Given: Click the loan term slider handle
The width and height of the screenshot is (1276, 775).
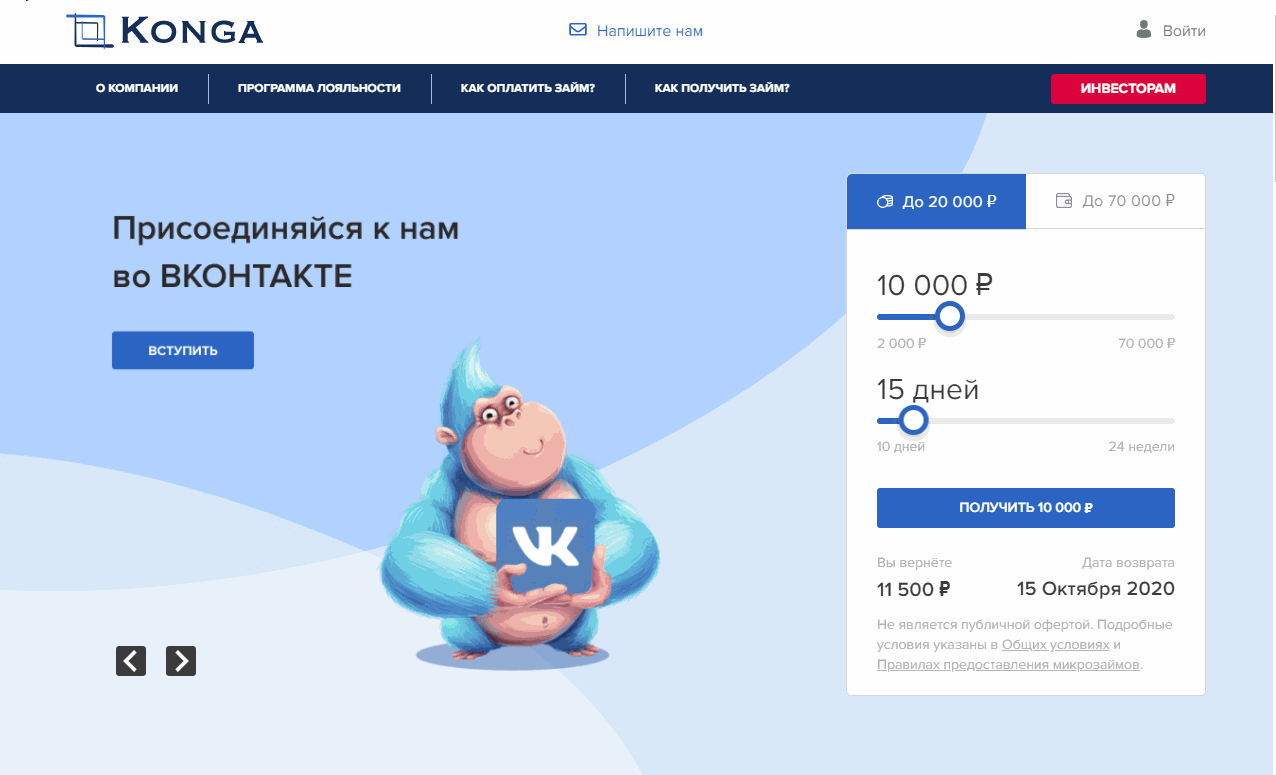Looking at the screenshot, I should coord(912,420).
